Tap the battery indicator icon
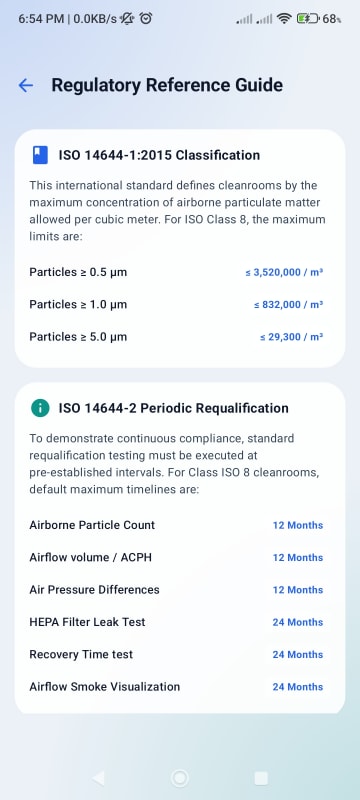Screen dimensions: 360x800 click(308, 19)
